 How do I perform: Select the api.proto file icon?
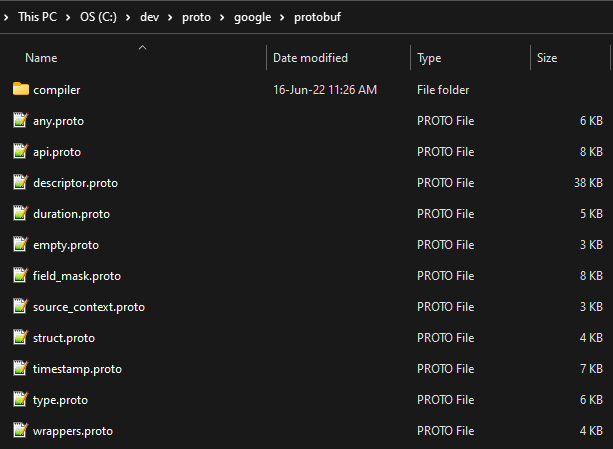click(21, 151)
